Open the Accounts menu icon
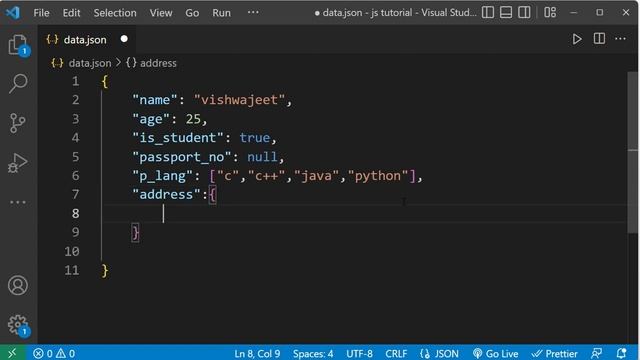This screenshot has width=640, height=360. (x=18, y=285)
